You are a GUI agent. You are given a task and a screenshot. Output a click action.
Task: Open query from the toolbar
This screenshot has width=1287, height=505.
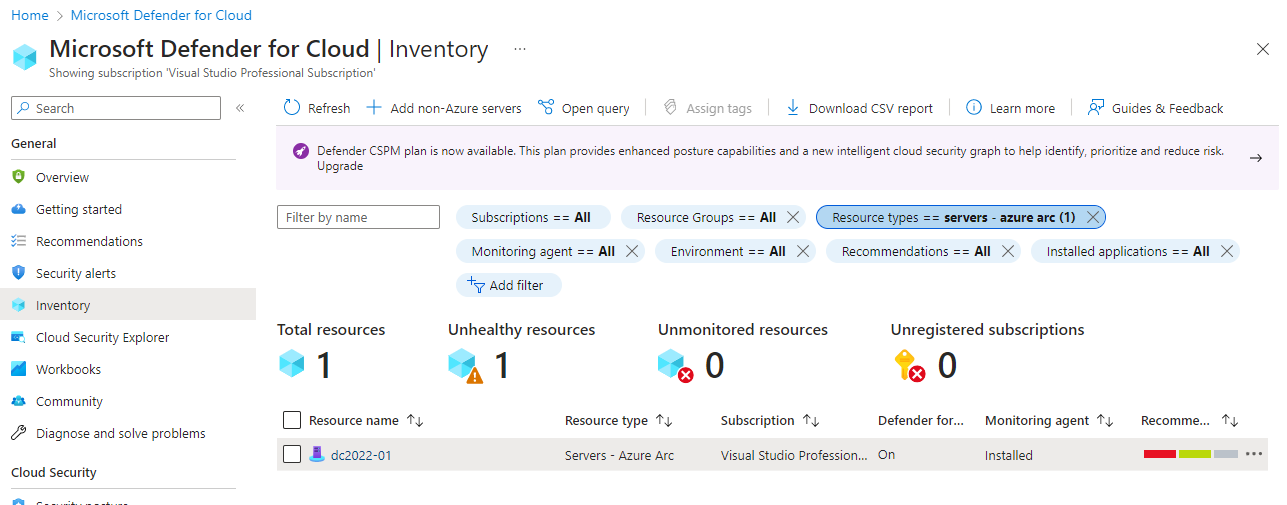point(584,108)
